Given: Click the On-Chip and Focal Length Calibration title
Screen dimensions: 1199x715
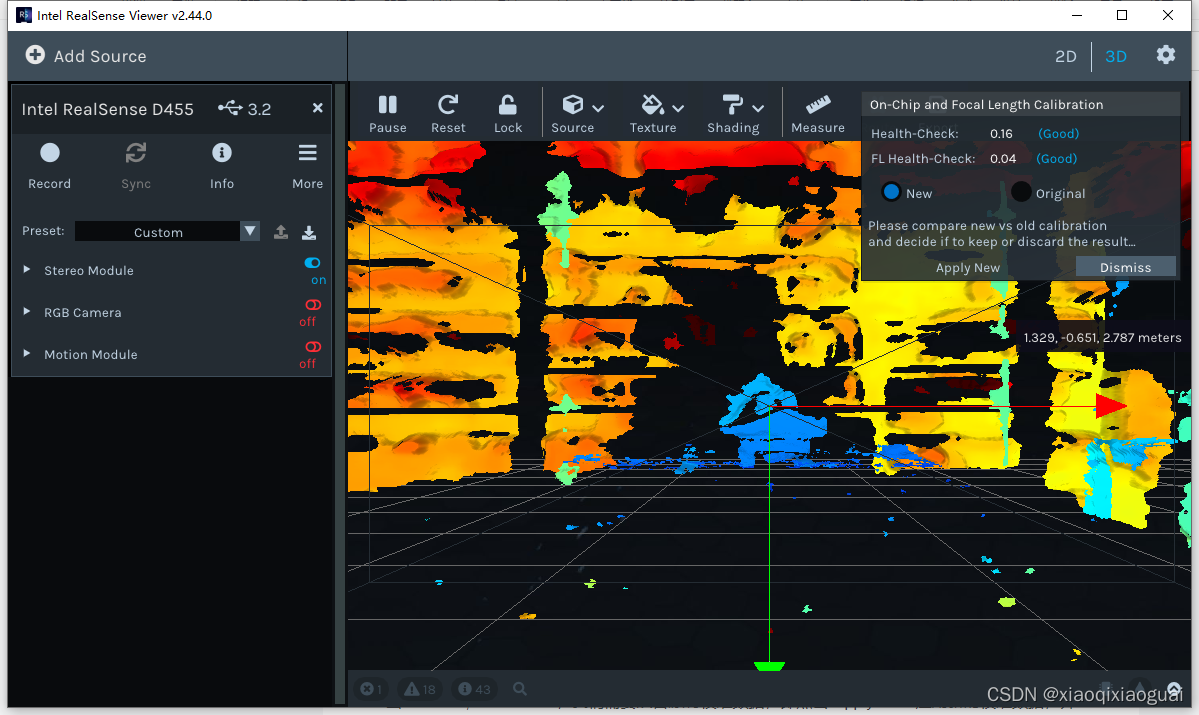Looking at the screenshot, I should pos(986,105).
